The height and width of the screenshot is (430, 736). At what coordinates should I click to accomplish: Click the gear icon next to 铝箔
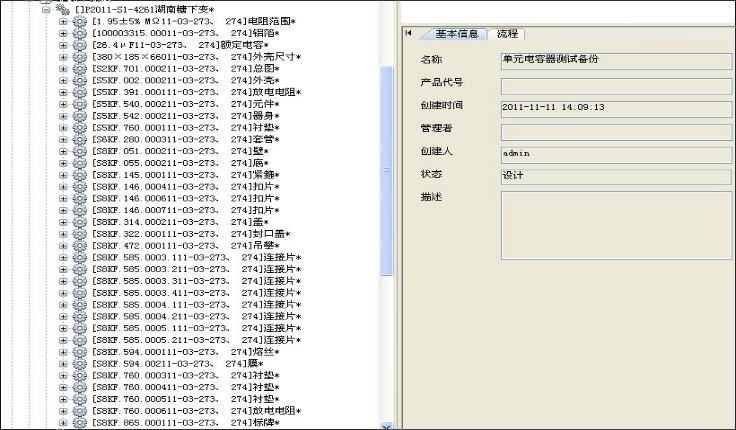pyautogui.click(x=80, y=33)
